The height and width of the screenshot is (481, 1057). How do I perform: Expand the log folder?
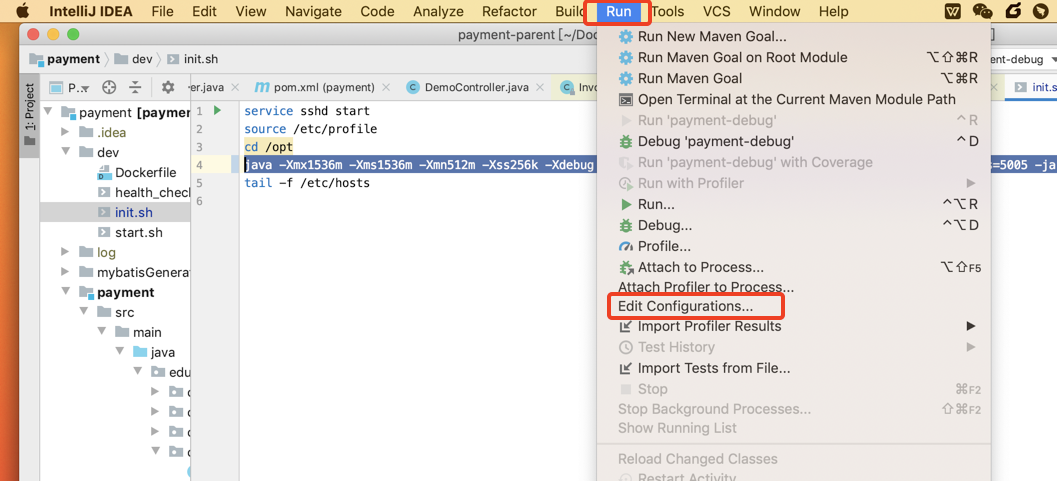pyautogui.click(x=65, y=252)
